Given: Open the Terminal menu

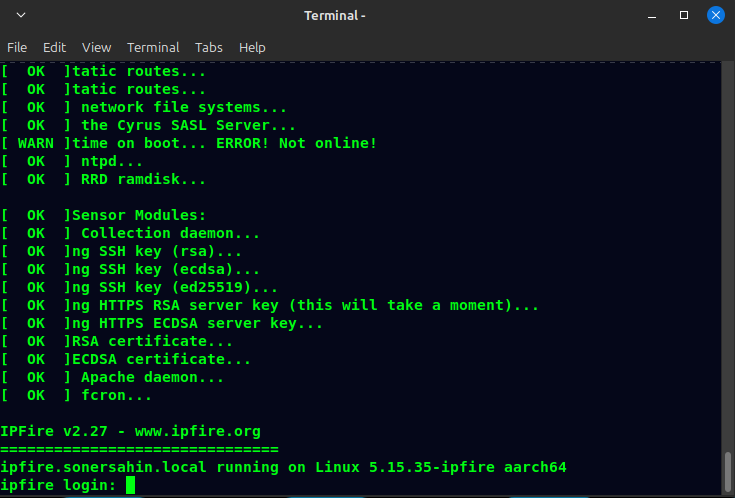Looking at the screenshot, I should pos(153,47).
